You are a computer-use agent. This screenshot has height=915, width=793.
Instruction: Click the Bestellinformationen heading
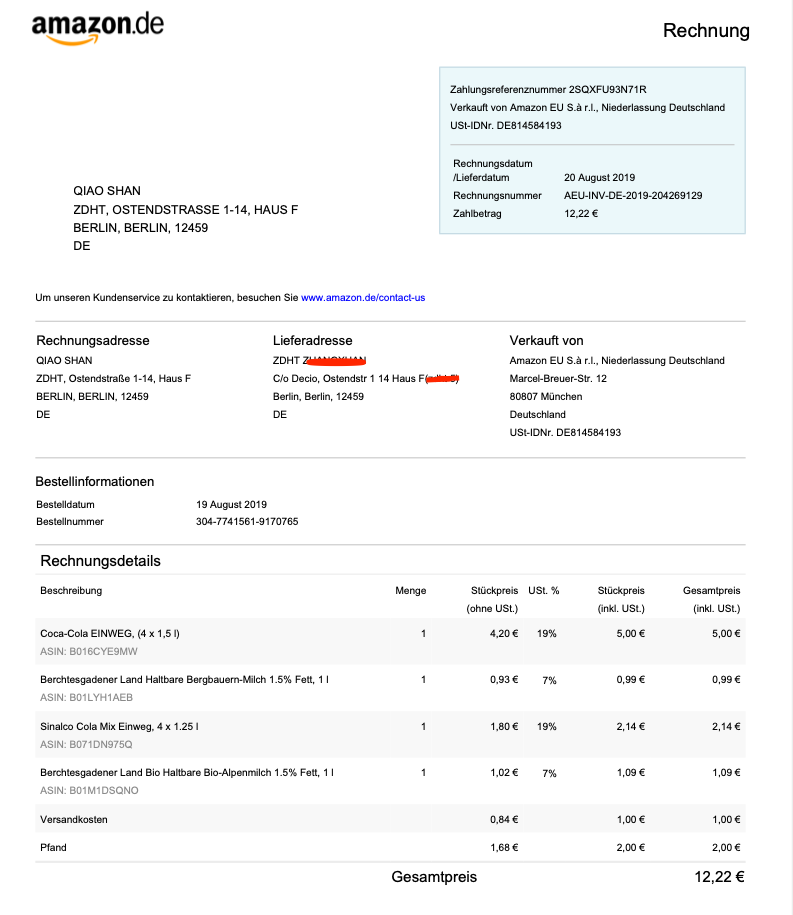[95, 482]
